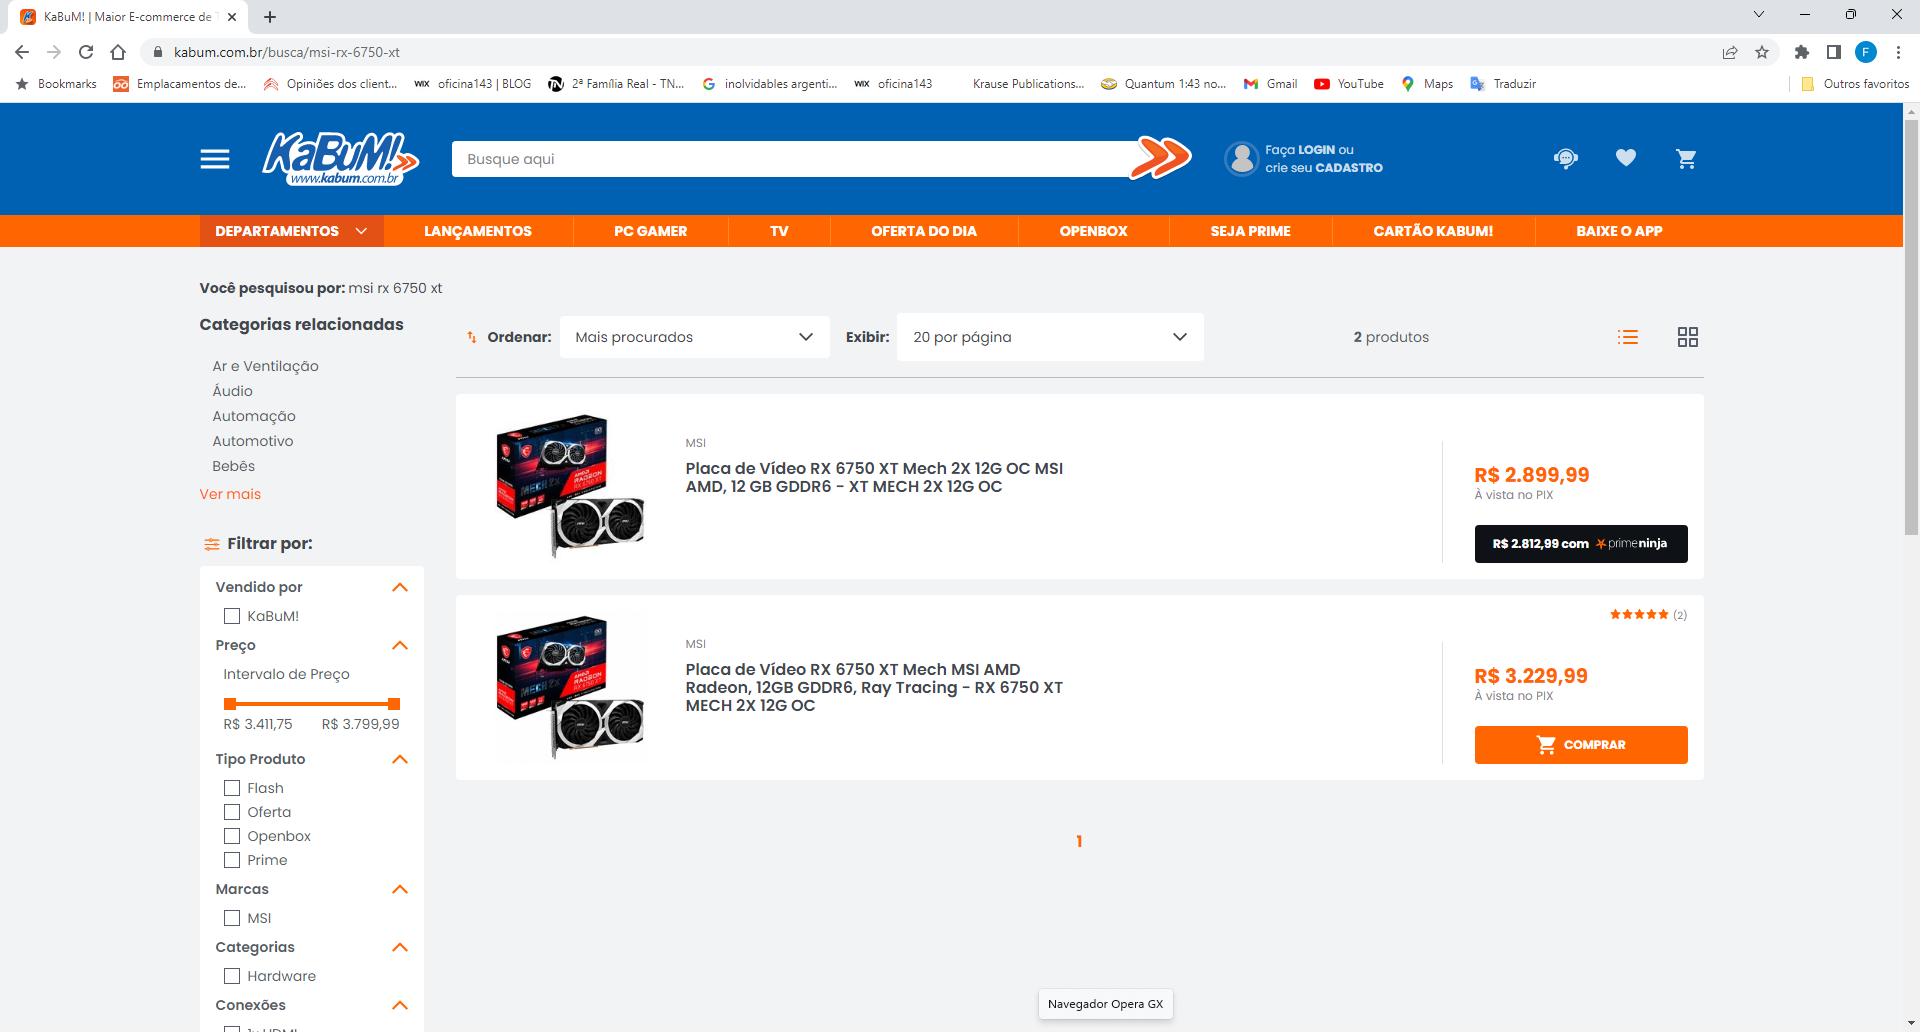Open browser side panel icon
1920x1032 pixels.
1834,52
